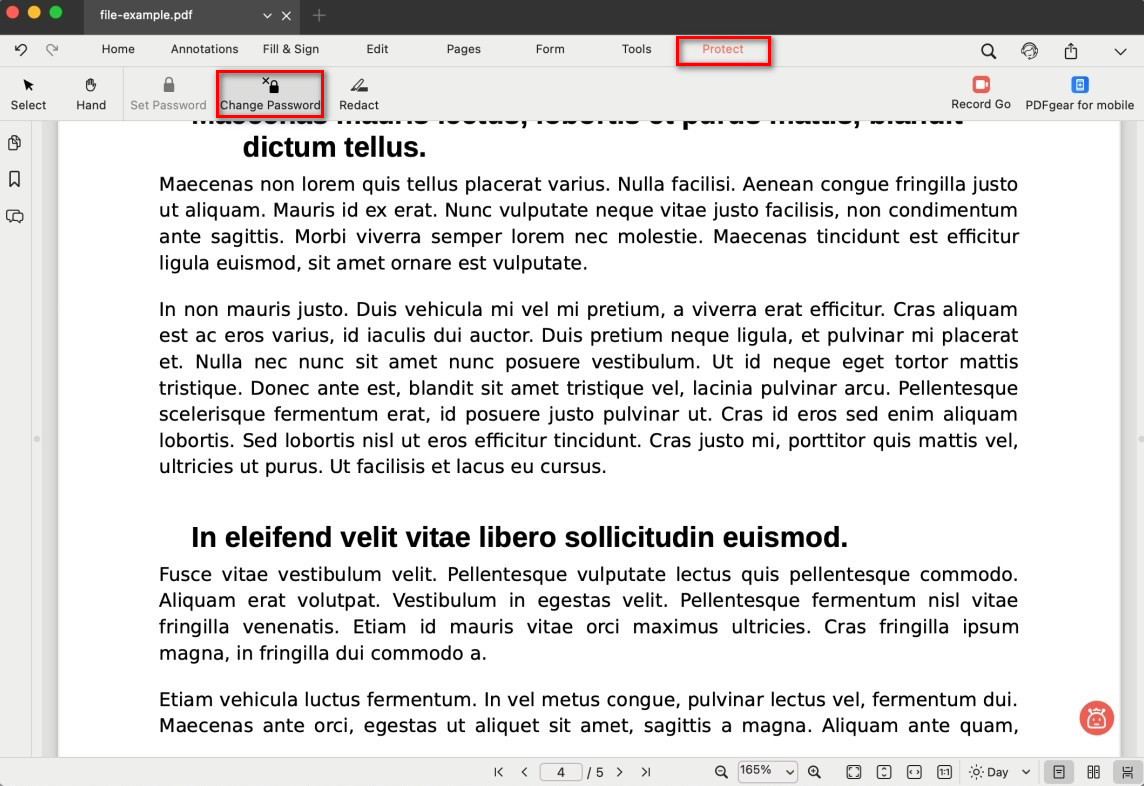Launch Record Go
1144x786 pixels.
(x=981, y=93)
